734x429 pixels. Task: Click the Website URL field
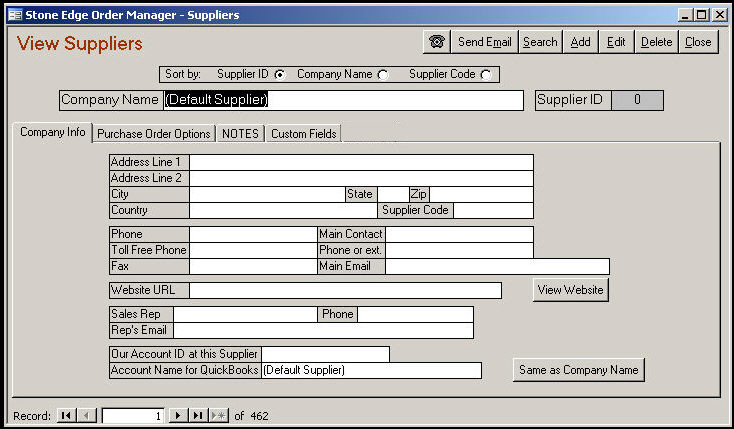tap(345, 290)
